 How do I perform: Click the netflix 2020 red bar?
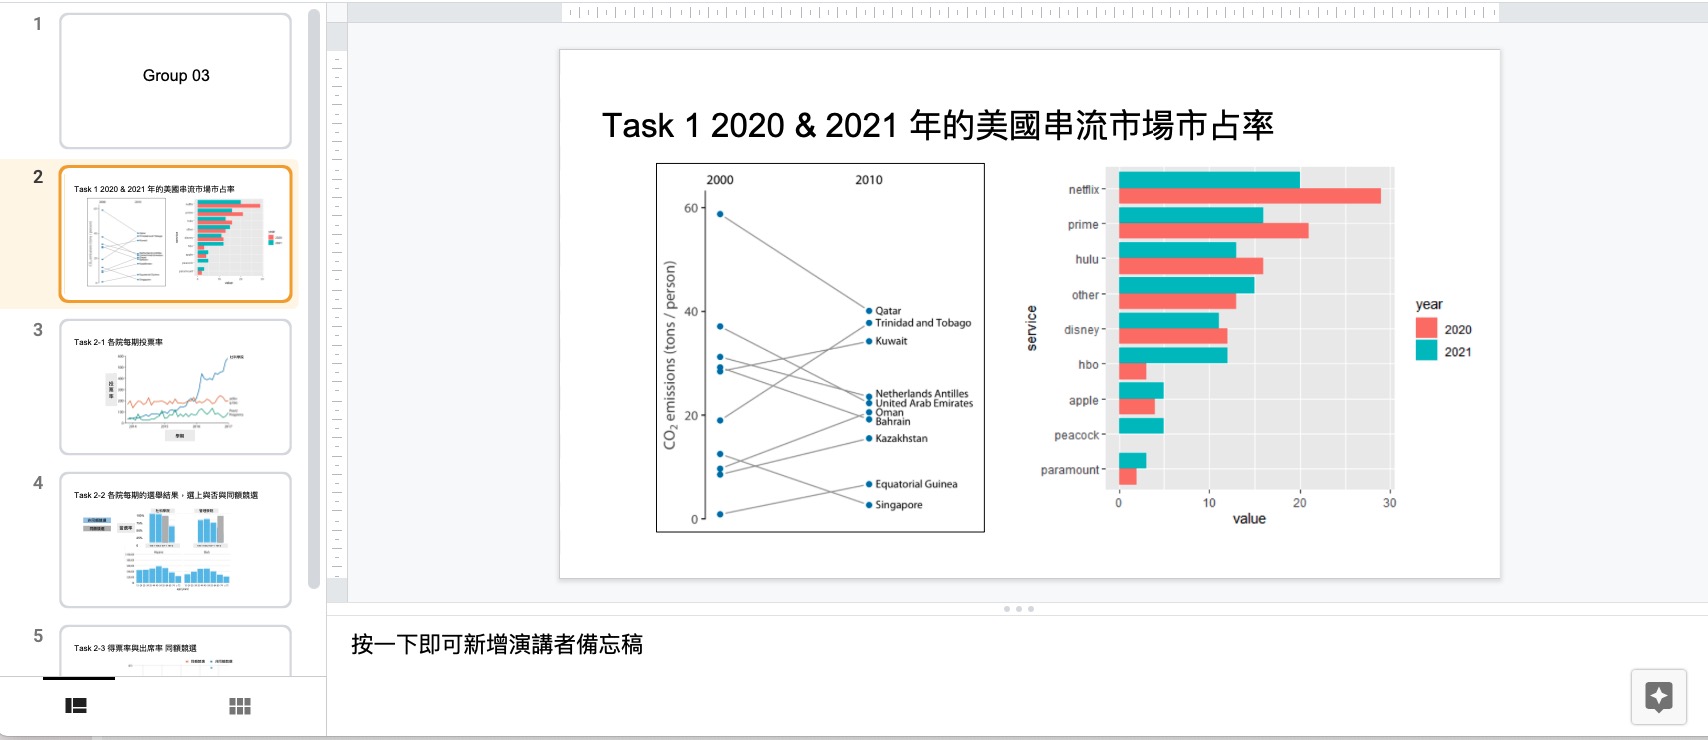click(1249, 196)
